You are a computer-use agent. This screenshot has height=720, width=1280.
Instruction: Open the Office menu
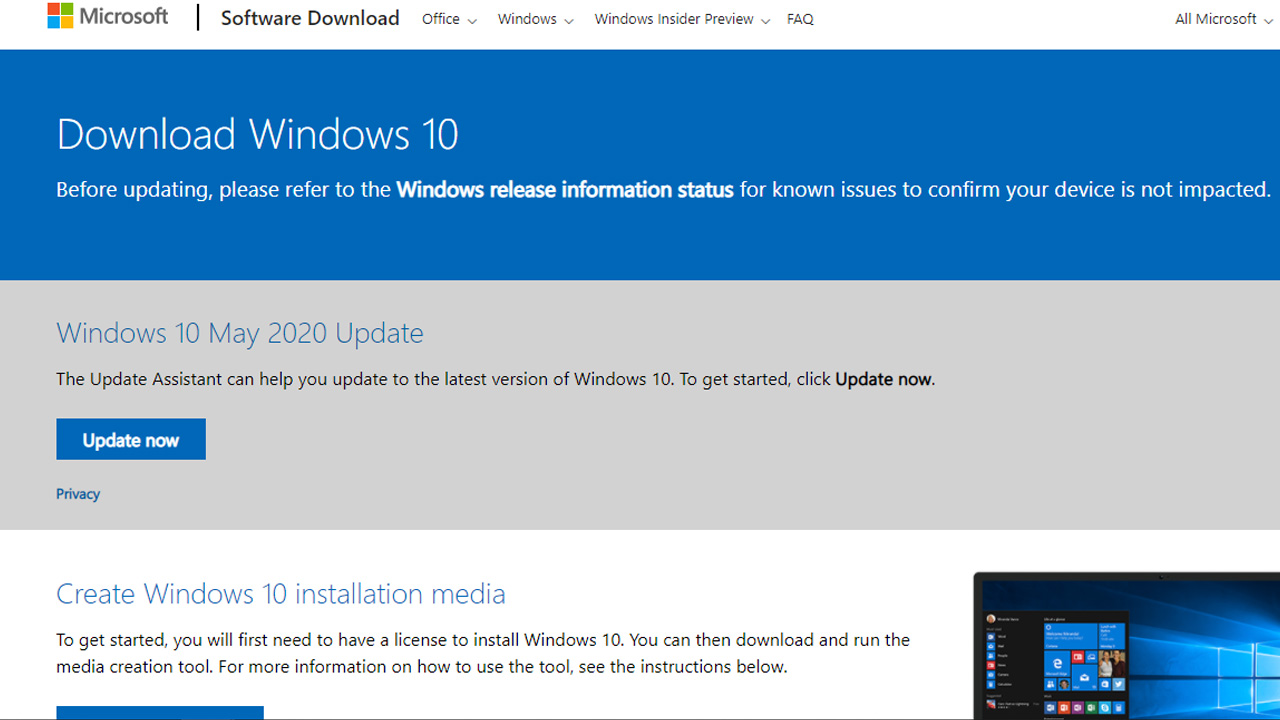point(441,19)
